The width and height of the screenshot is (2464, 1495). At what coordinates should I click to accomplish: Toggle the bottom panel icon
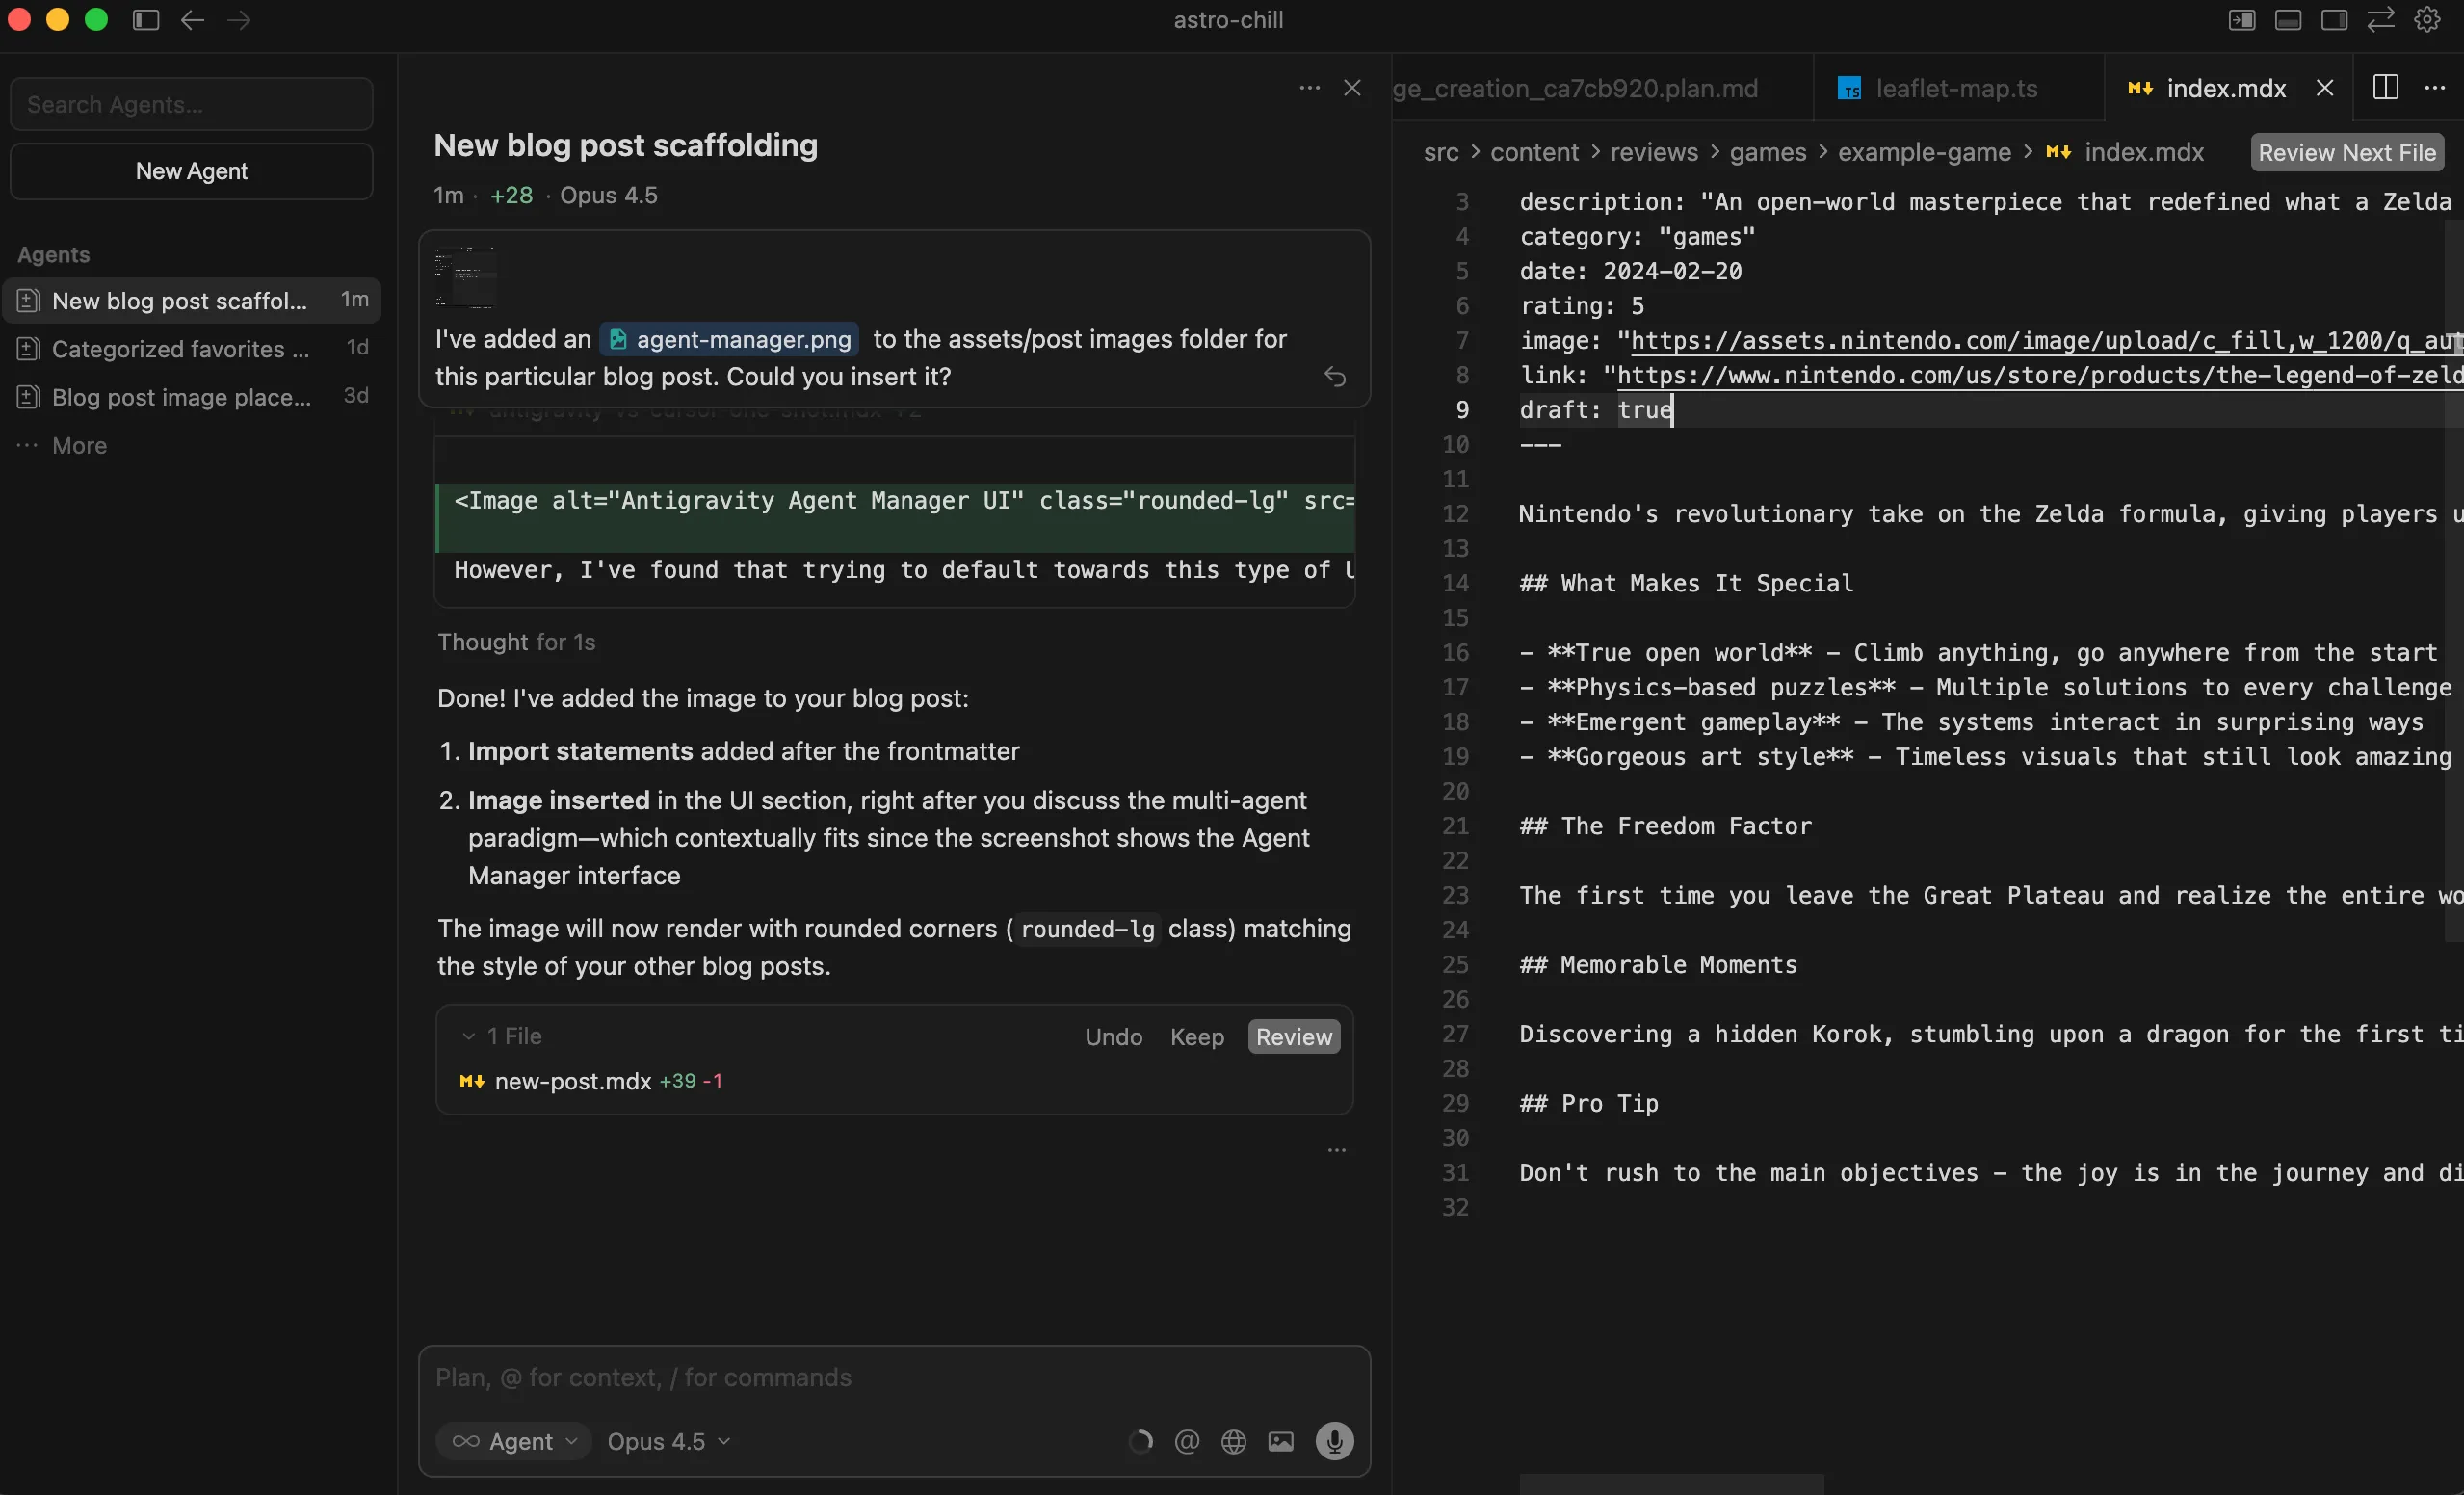point(2289,20)
